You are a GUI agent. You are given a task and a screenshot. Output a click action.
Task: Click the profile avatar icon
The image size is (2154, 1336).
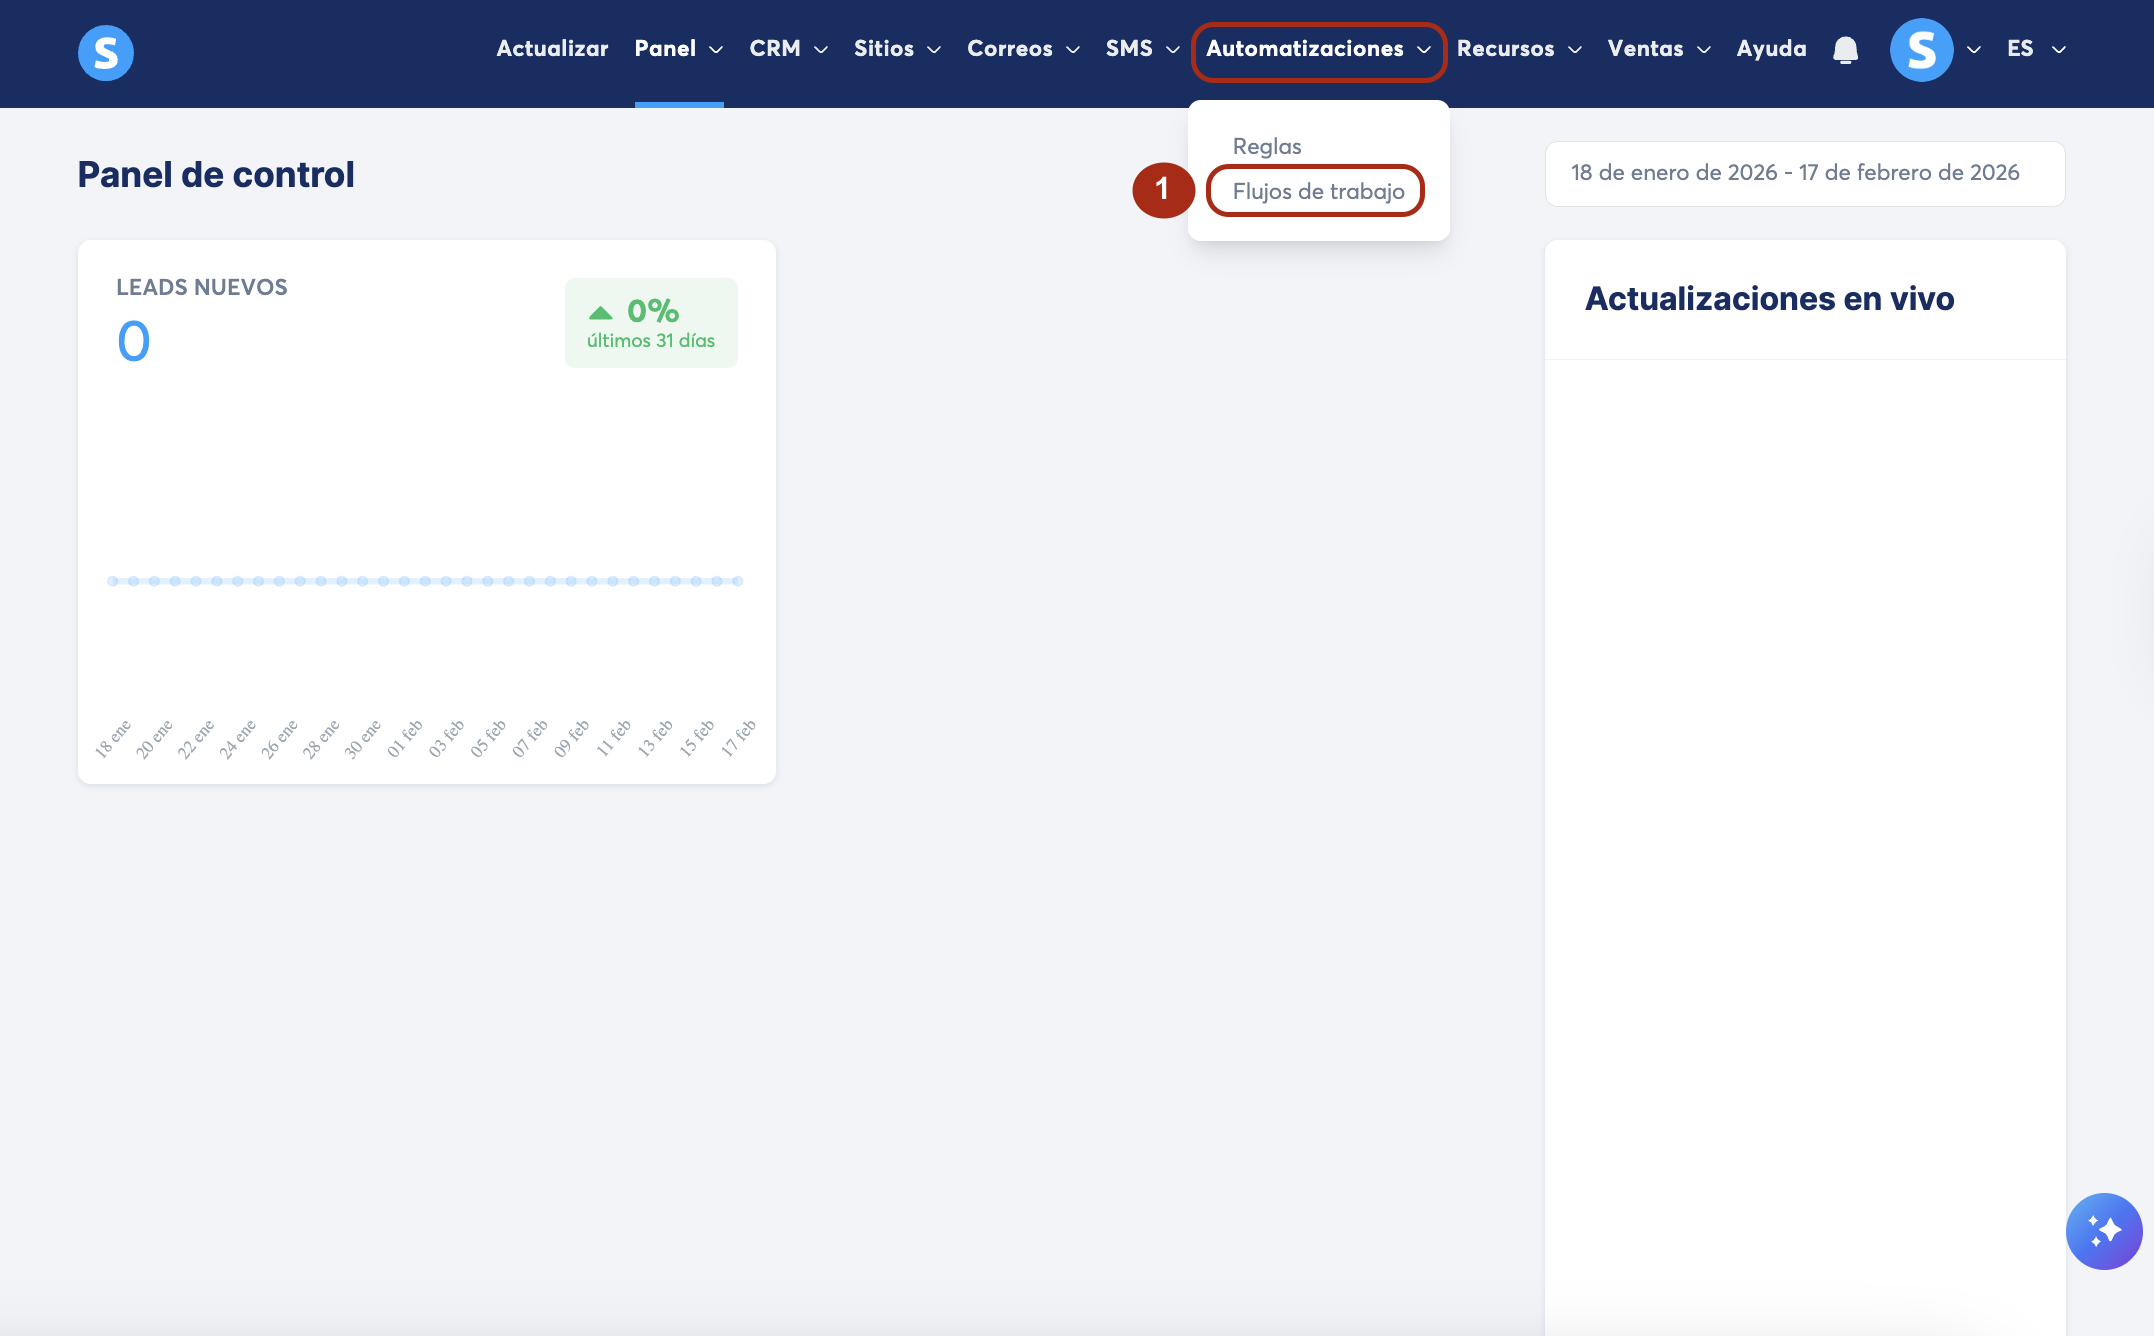point(1921,50)
